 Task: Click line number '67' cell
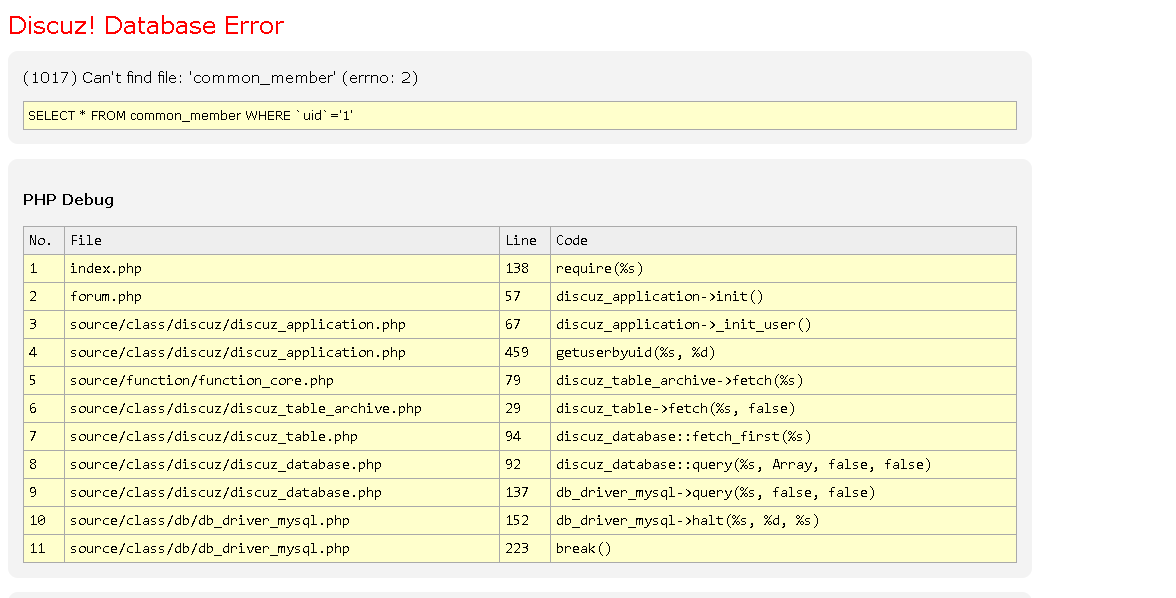525,324
